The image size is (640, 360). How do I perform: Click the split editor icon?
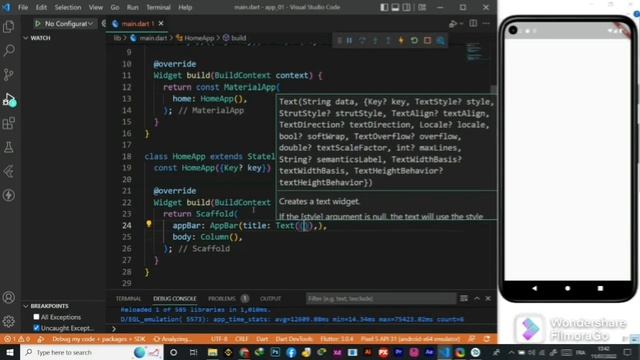tap(473, 24)
